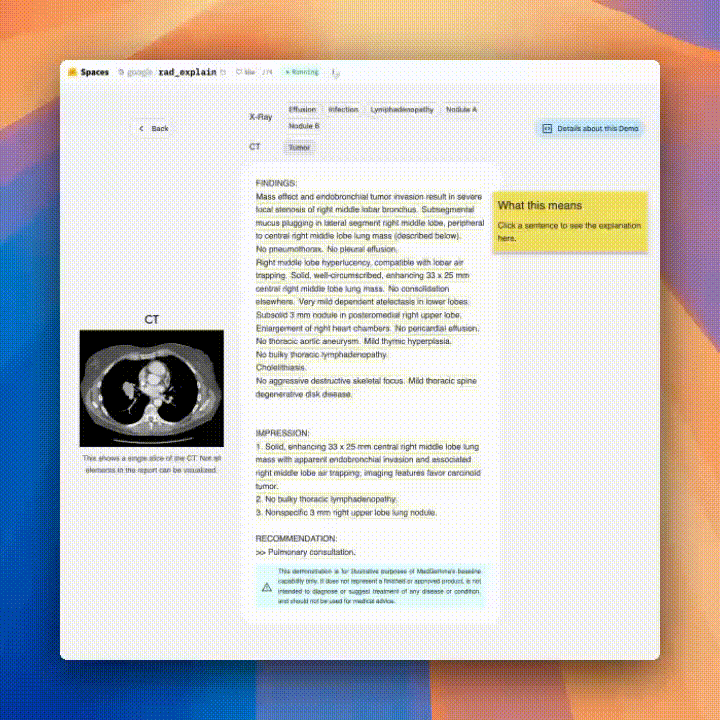The image size is (720, 720).
Task: Click the Details about this Demo icon
Action: click(x=547, y=128)
